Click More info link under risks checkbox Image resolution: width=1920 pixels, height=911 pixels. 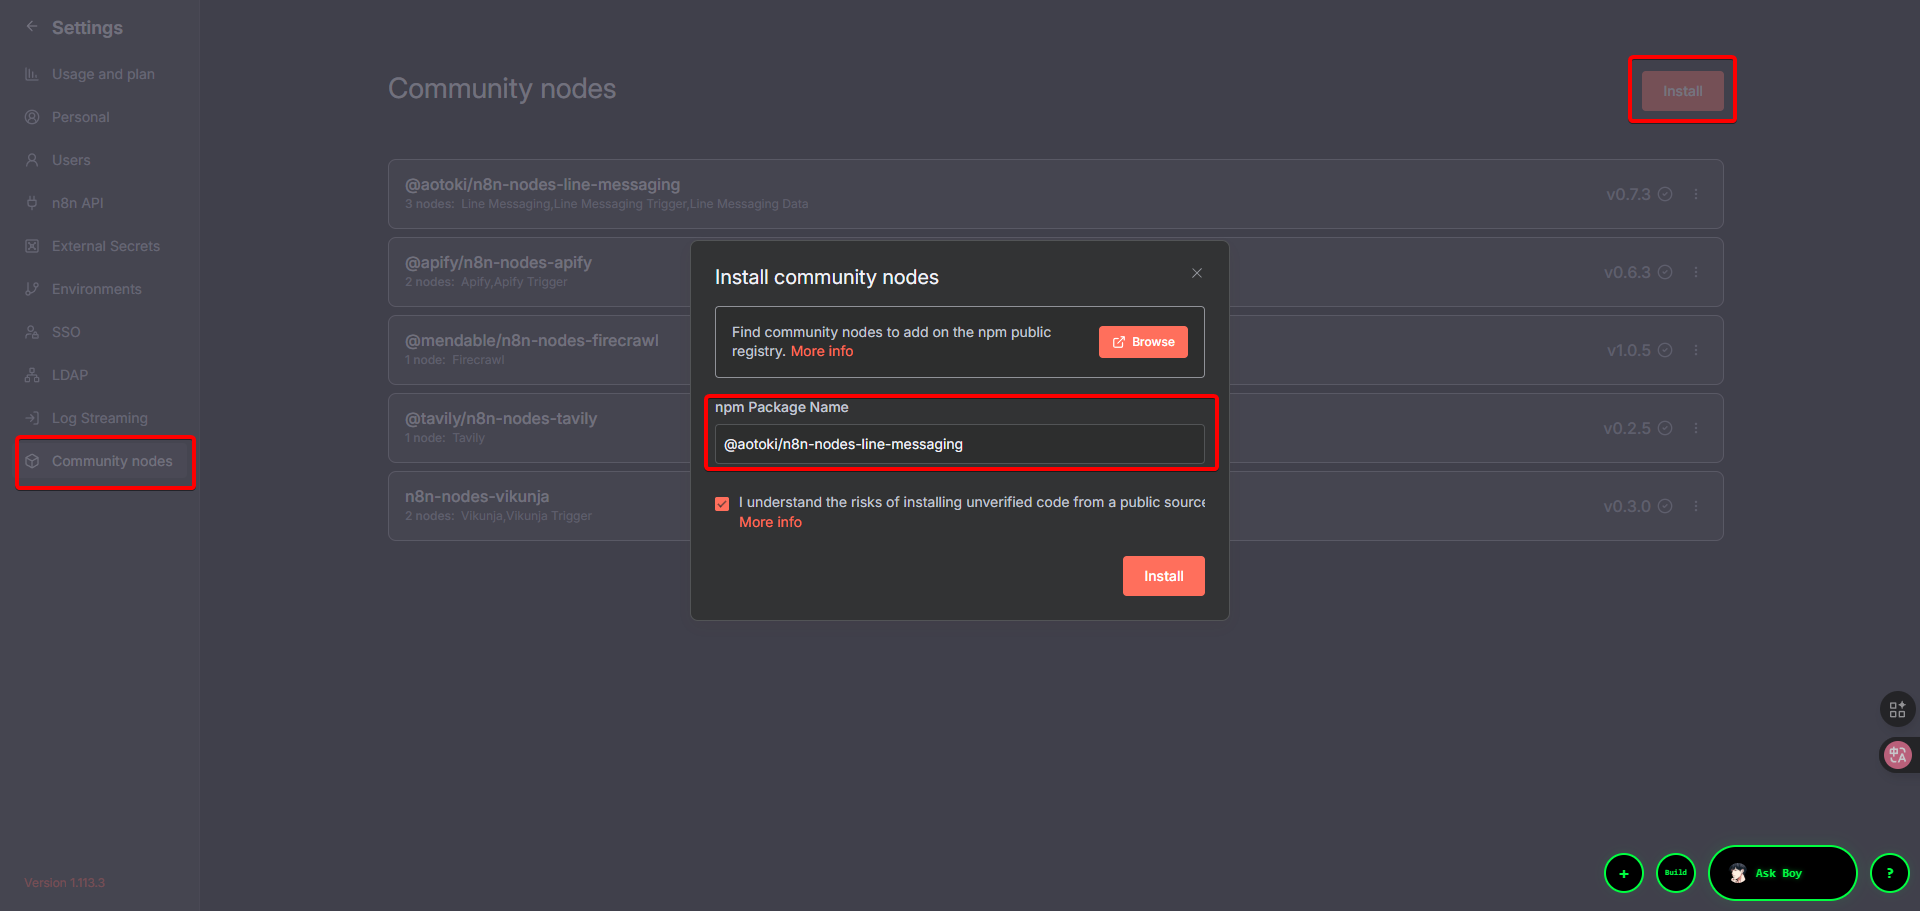(x=770, y=522)
